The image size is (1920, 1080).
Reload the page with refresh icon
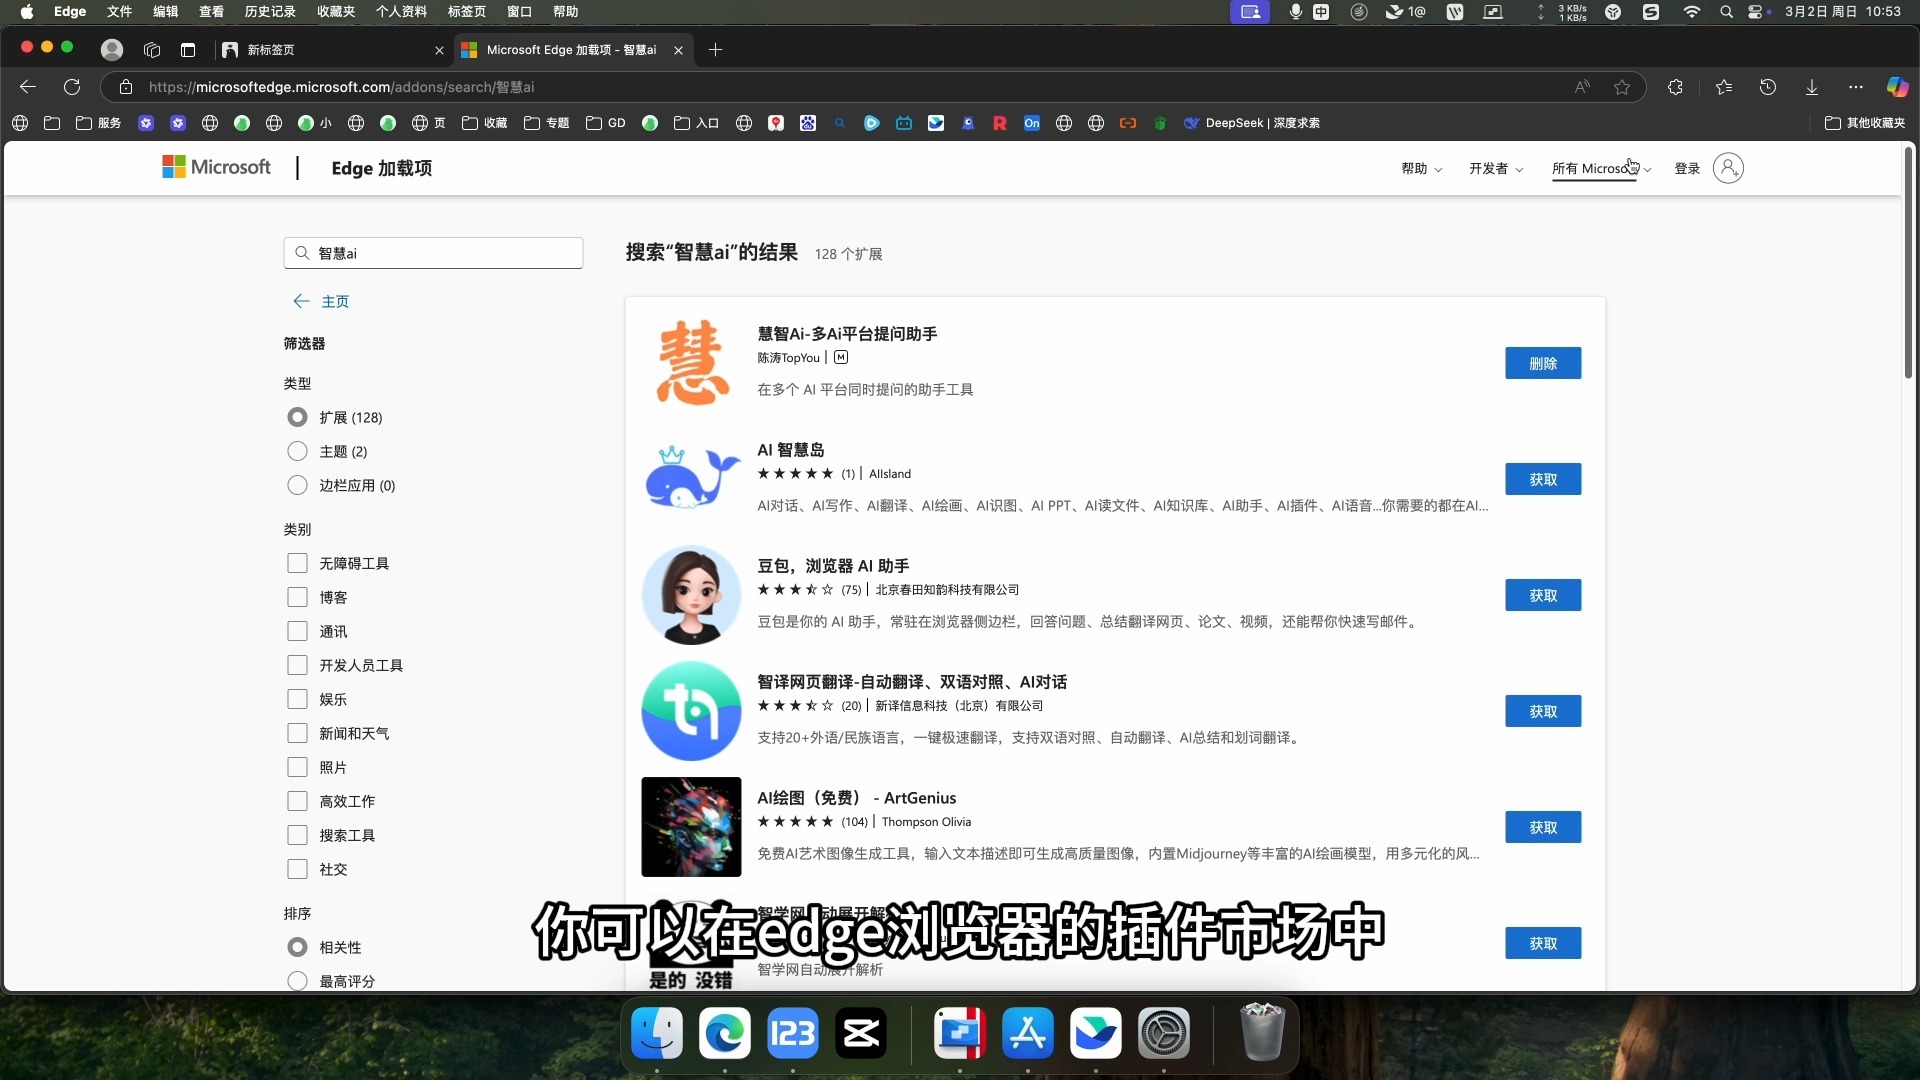click(72, 87)
